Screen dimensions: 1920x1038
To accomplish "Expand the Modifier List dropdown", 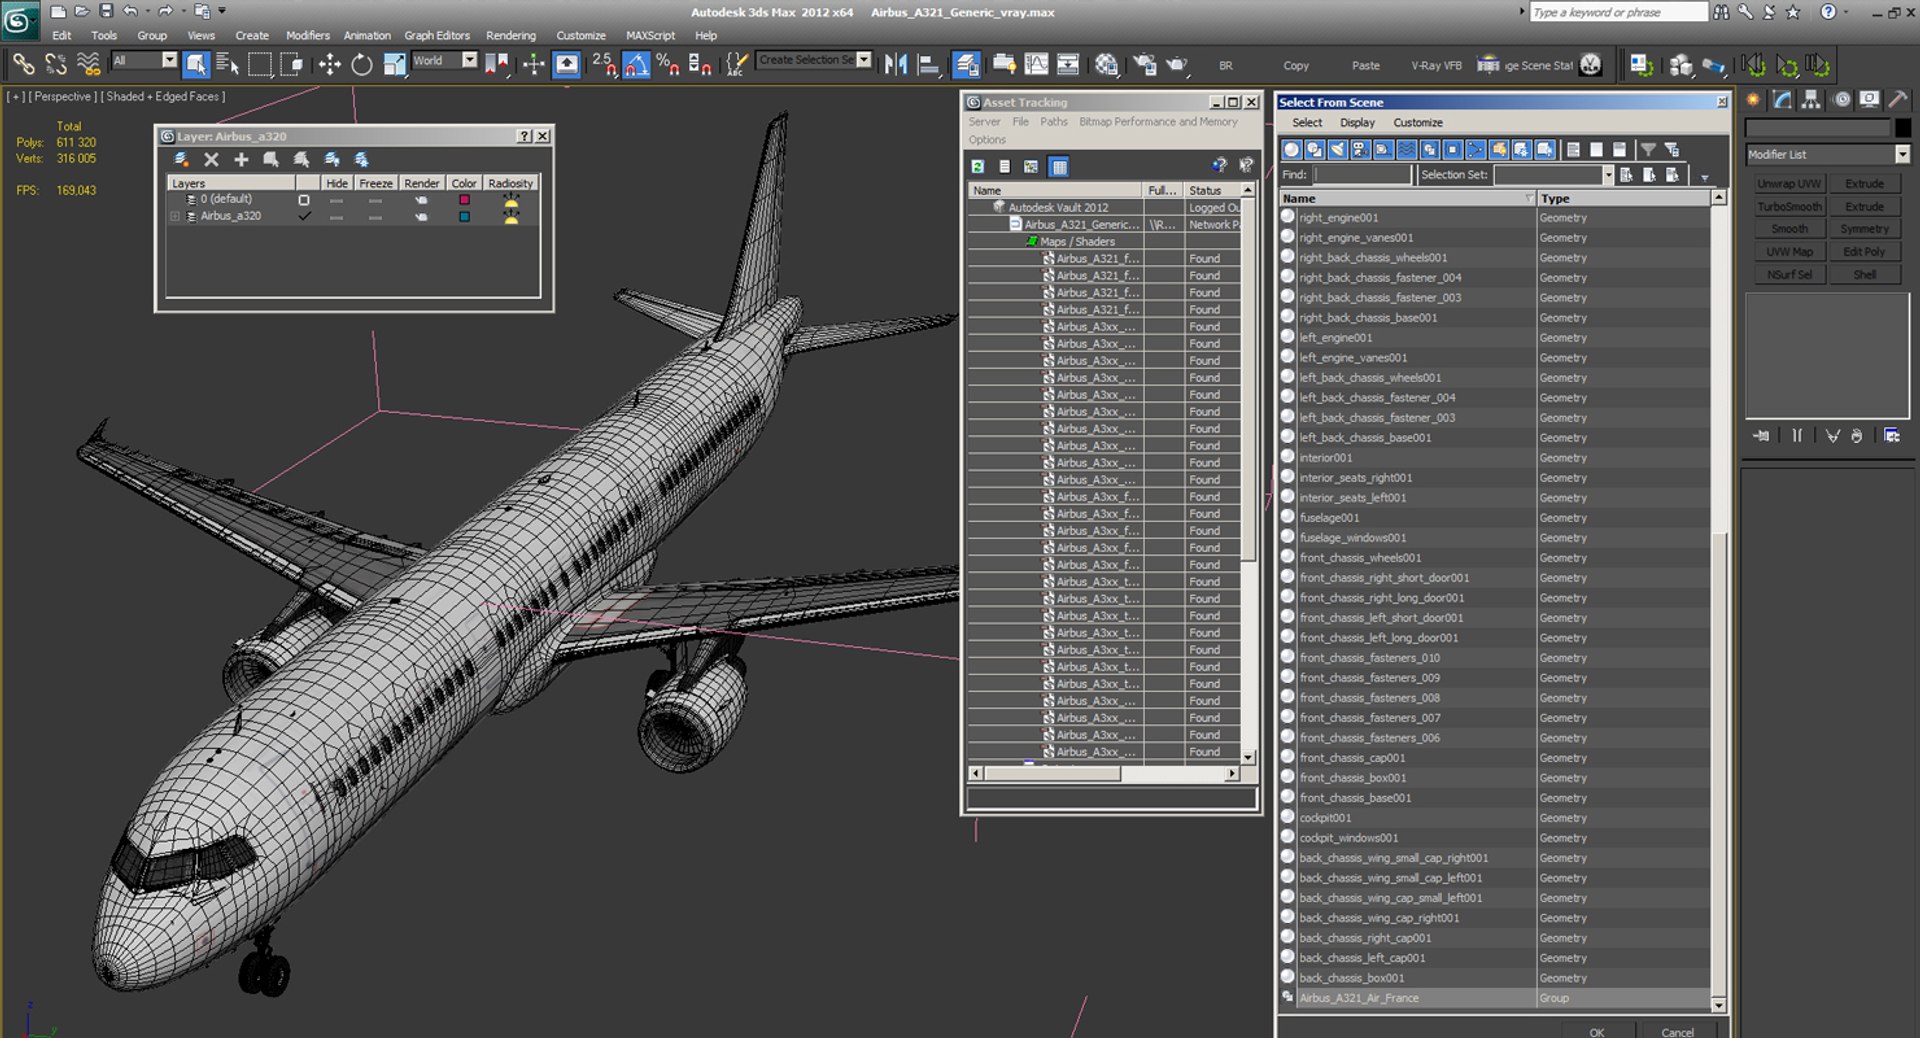I will point(1902,154).
